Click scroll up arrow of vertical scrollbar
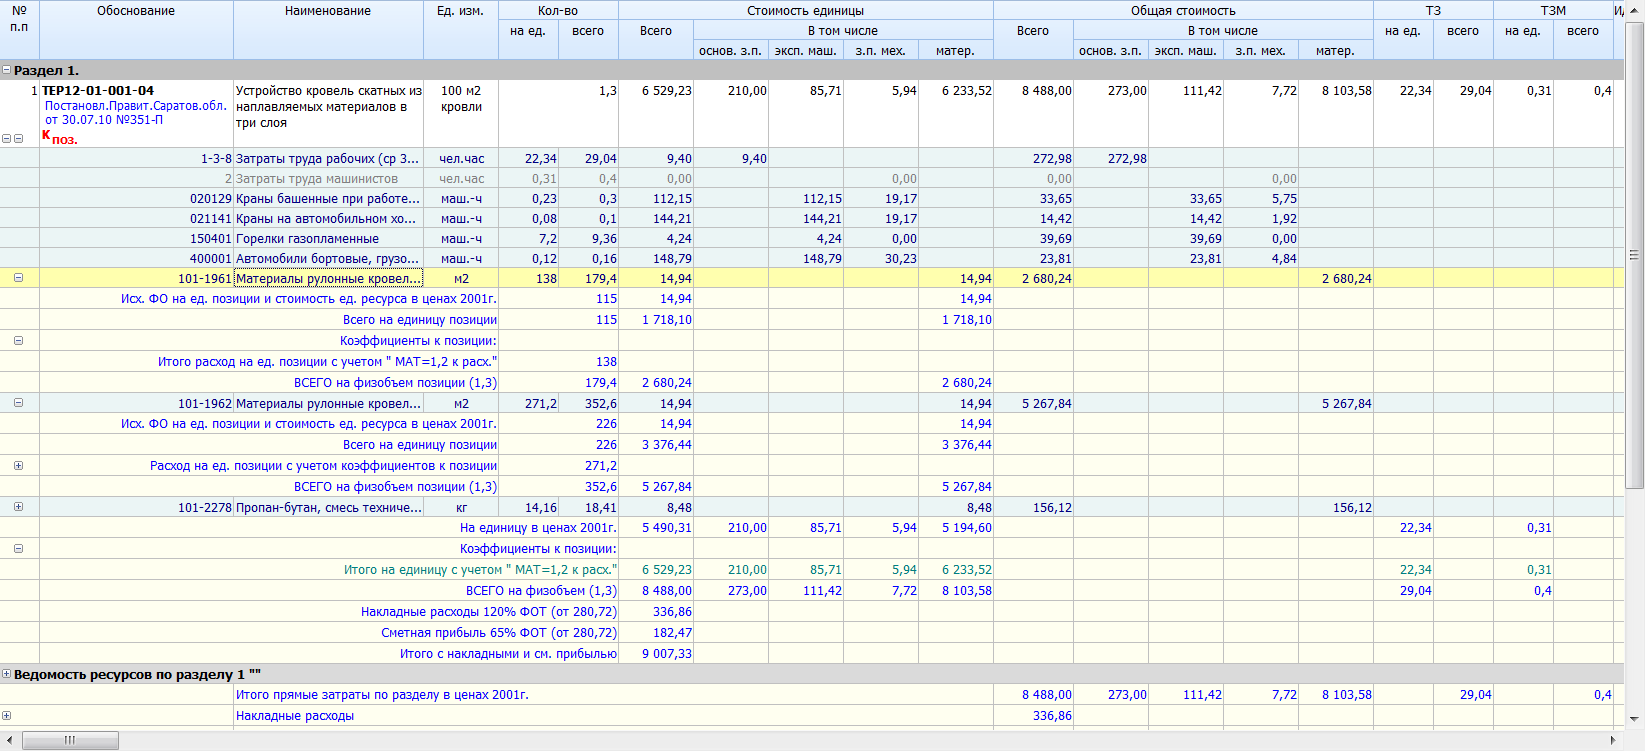 pyautogui.click(x=1635, y=8)
